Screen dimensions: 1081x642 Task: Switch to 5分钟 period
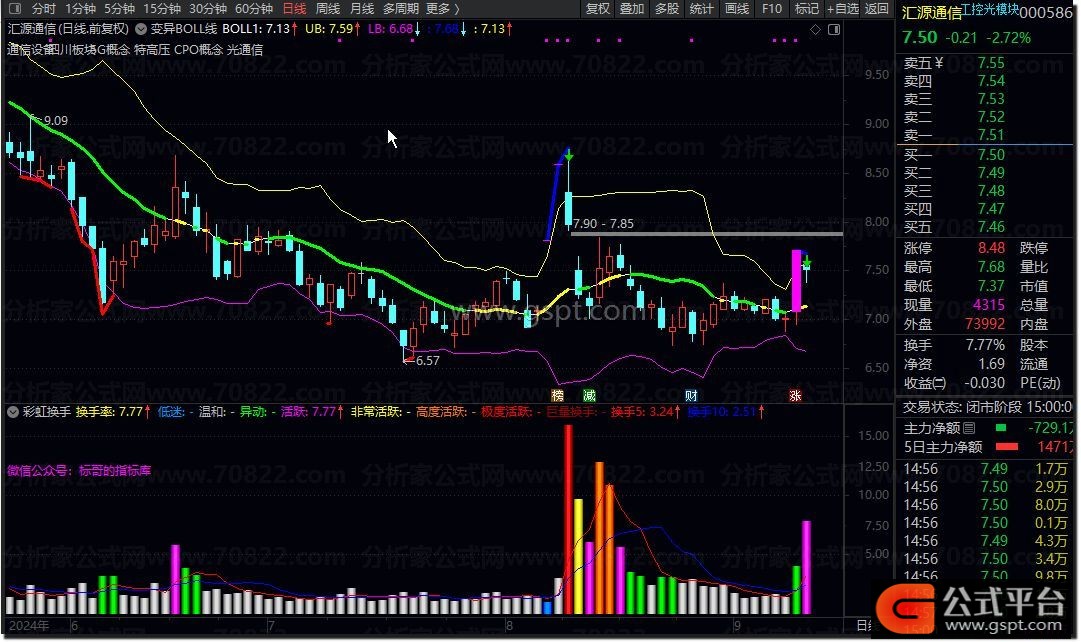pyautogui.click(x=119, y=9)
